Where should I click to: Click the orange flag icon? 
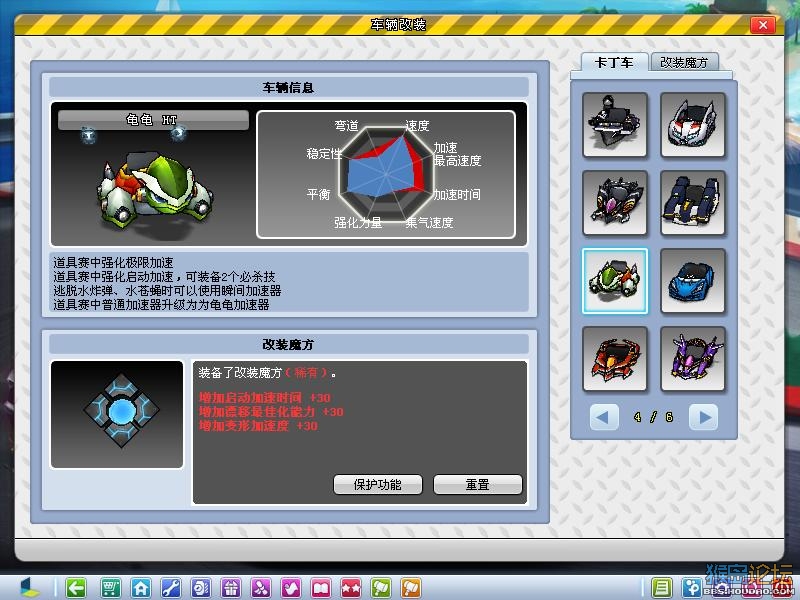[411, 588]
